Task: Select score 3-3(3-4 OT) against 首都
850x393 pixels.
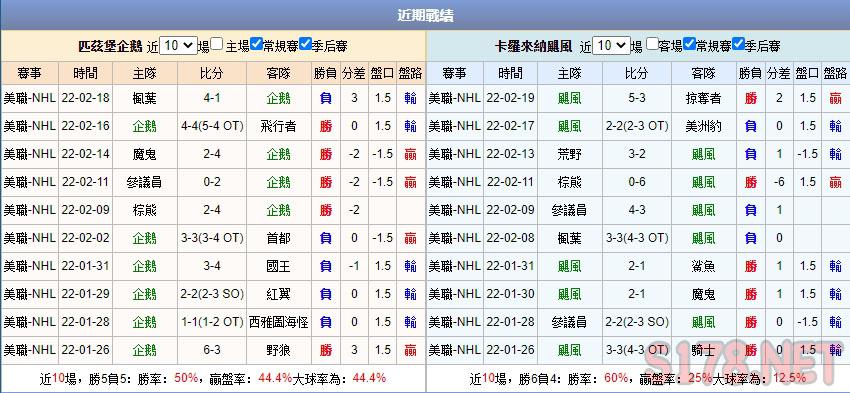Action: (212, 238)
